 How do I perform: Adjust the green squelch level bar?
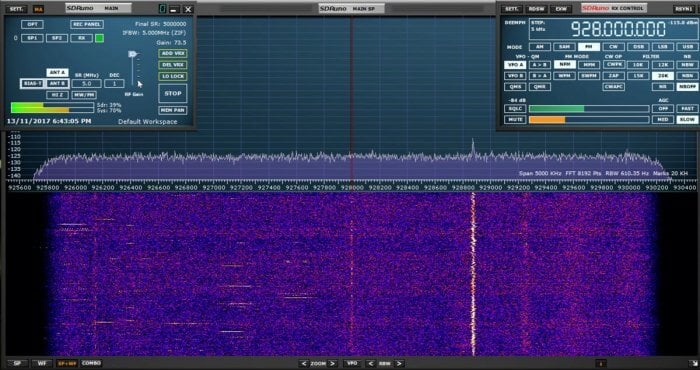589,108
